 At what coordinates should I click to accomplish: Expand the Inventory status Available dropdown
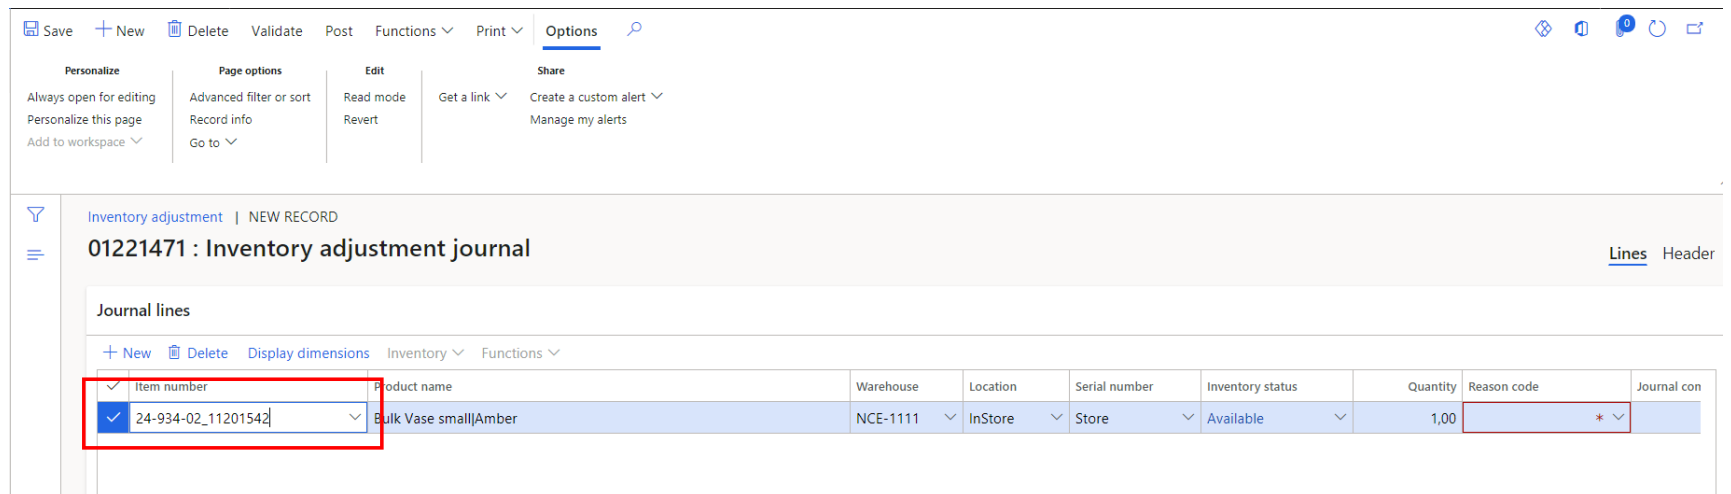[x=1340, y=418]
